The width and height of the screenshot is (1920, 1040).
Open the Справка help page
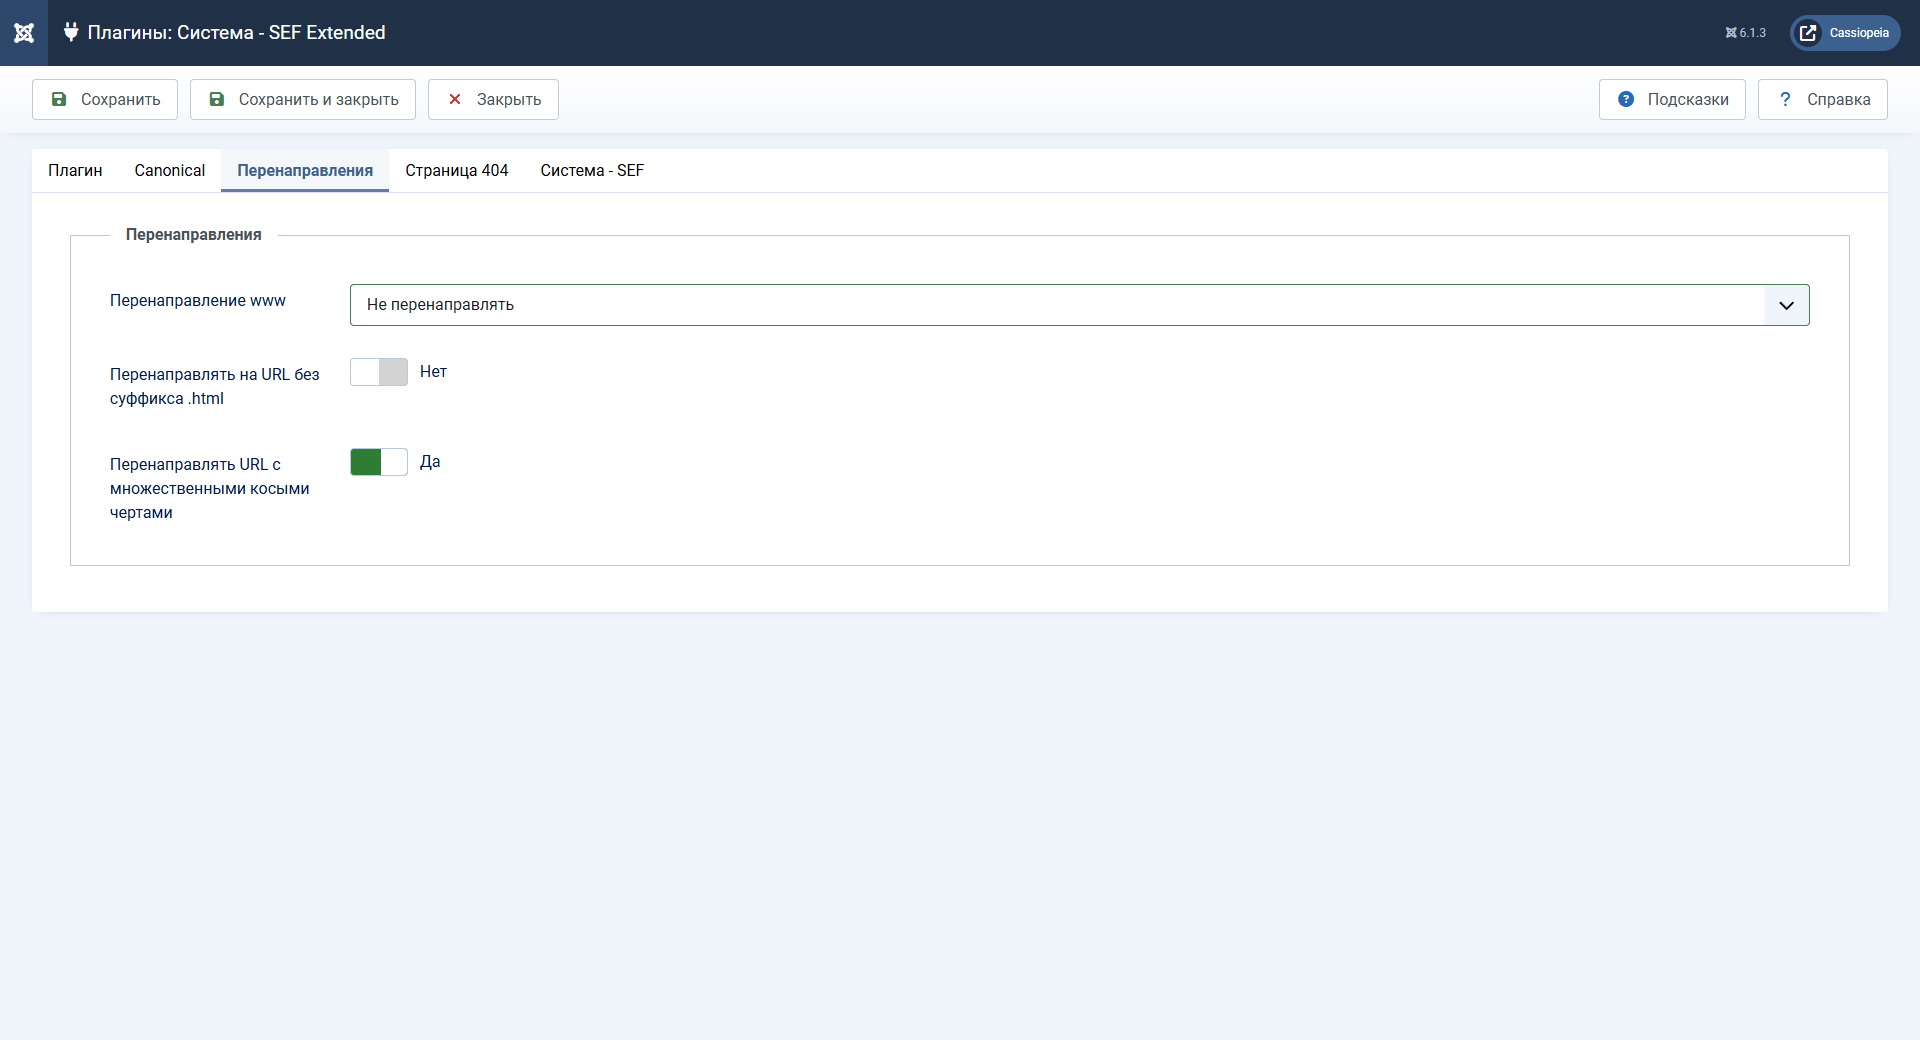(1823, 100)
